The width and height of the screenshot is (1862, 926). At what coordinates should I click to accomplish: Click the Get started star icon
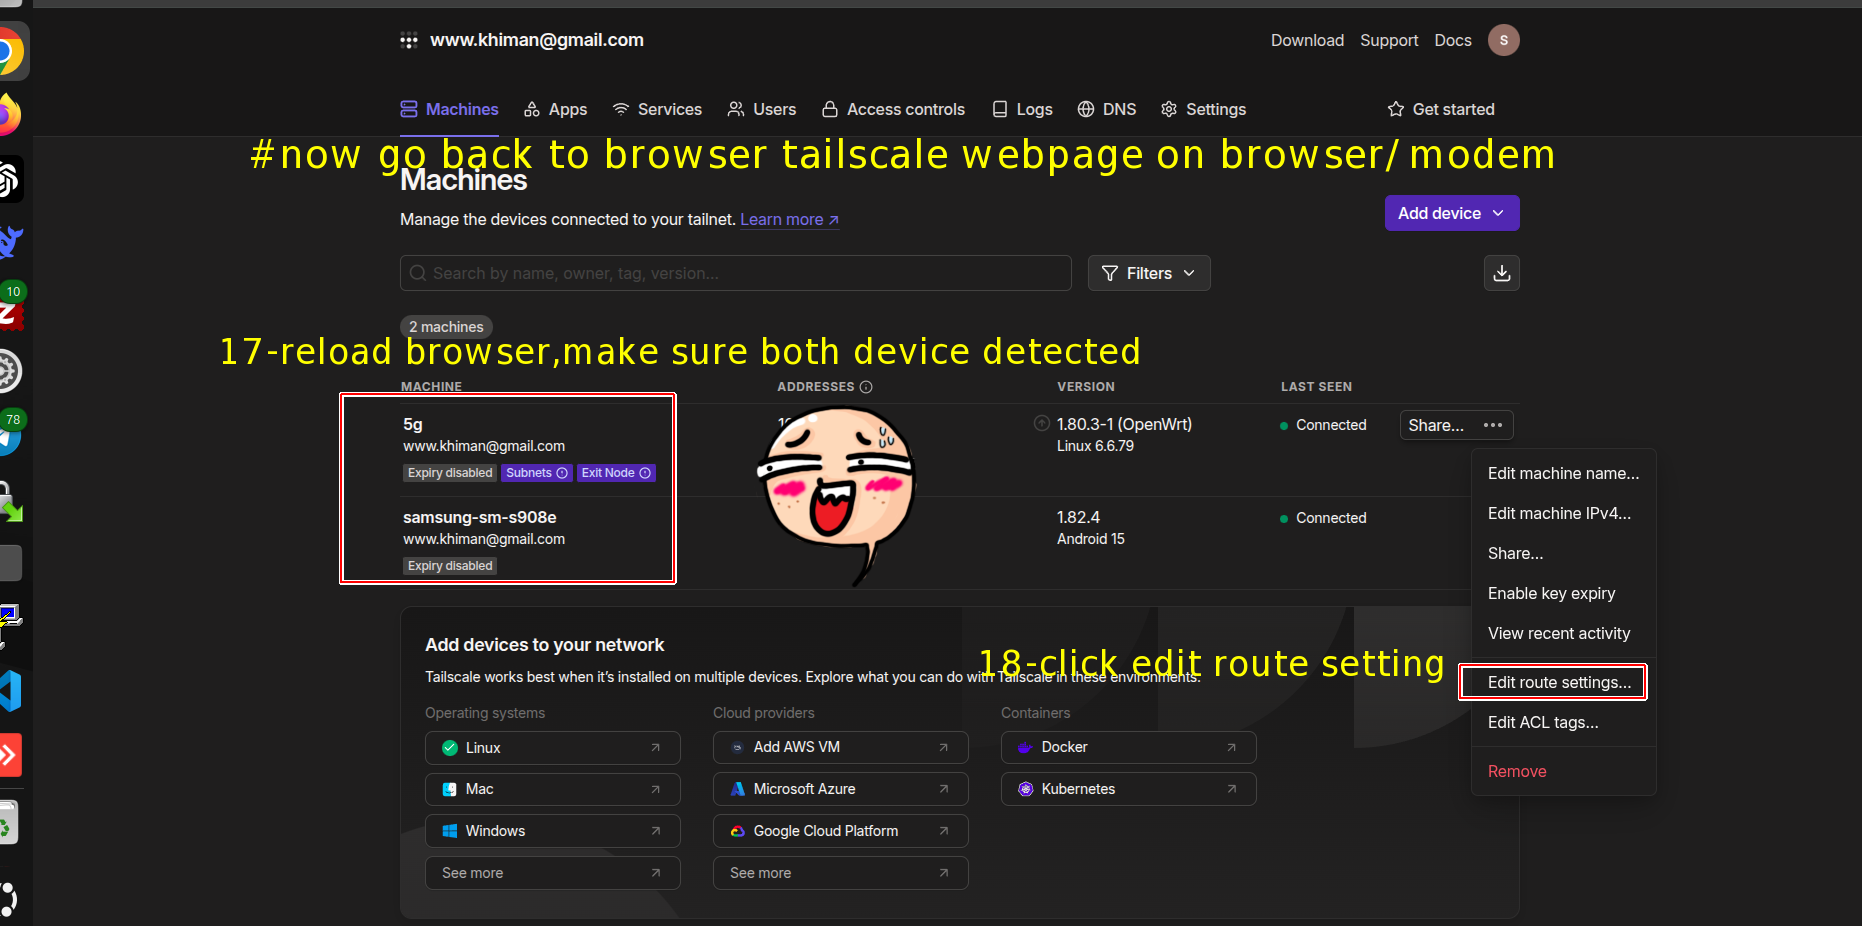1396,109
